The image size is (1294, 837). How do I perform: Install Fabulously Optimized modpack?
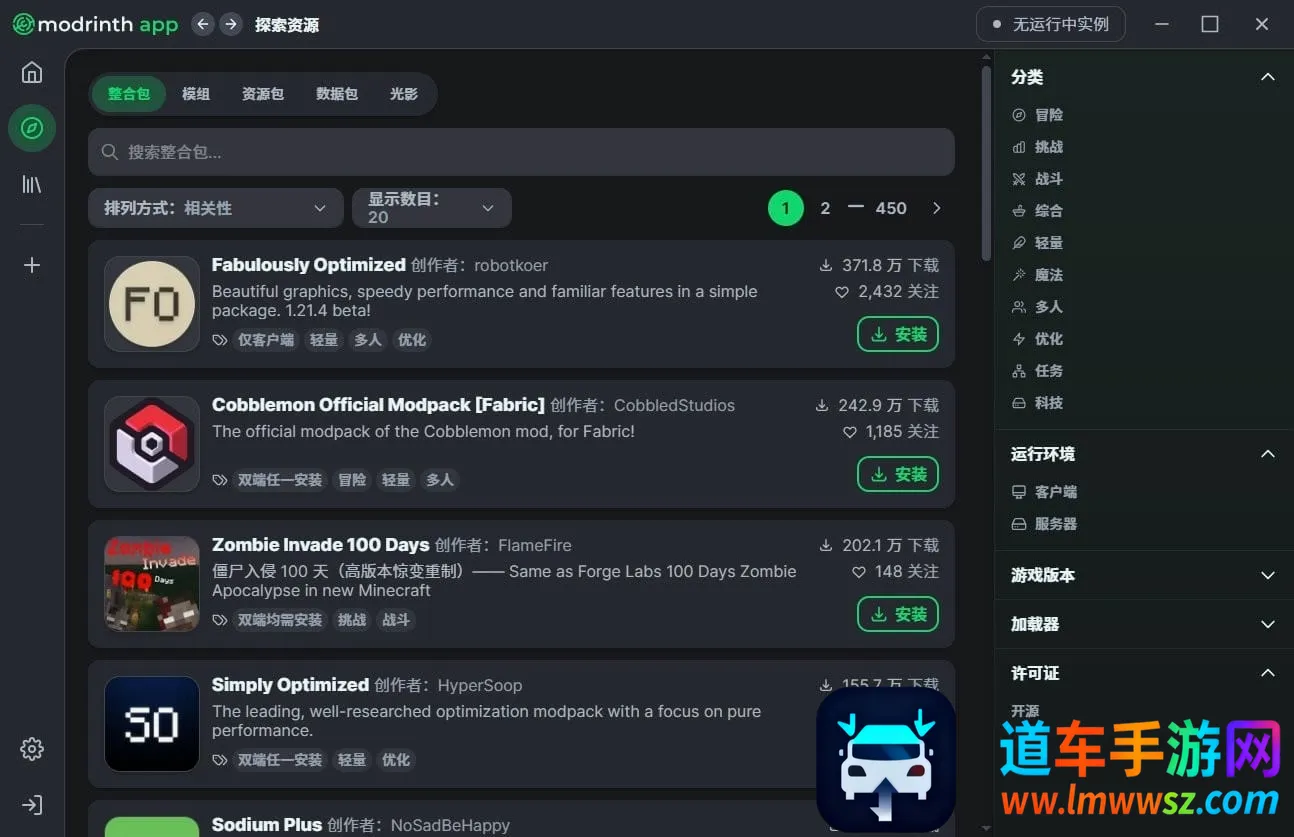click(898, 334)
